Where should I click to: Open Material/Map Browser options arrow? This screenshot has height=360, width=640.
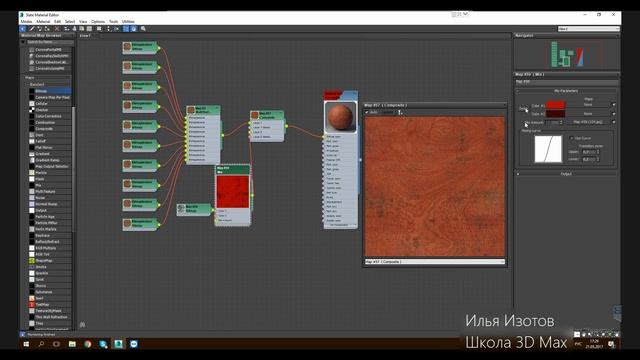[23, 42]
